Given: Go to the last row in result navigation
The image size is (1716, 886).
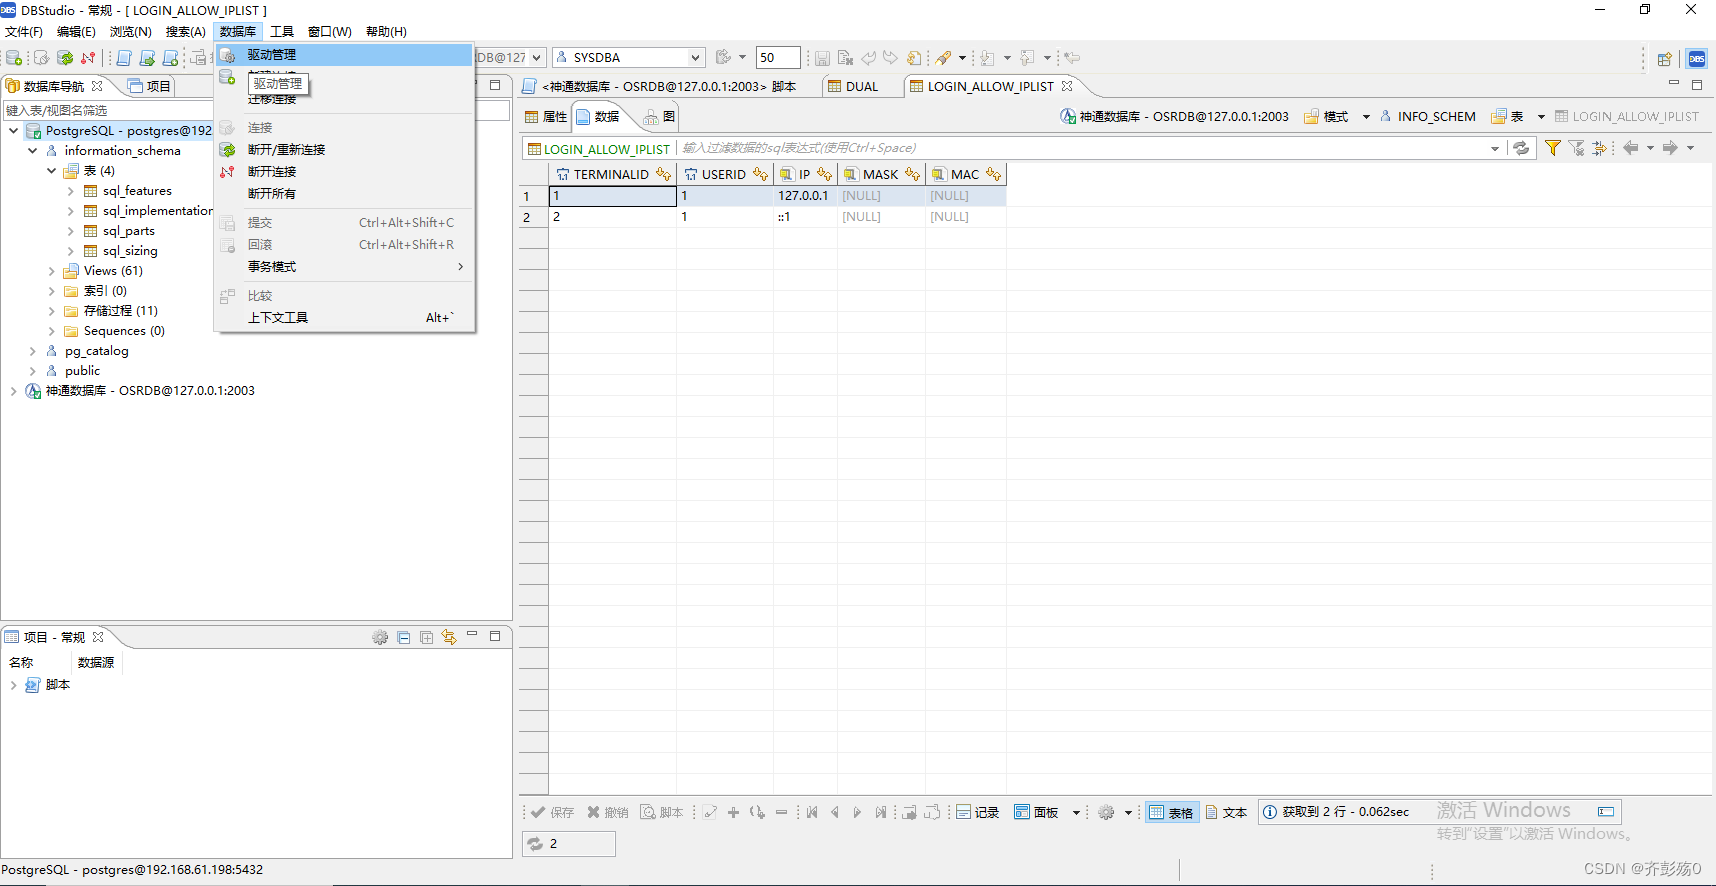Looking at the screenshot, I should pos(880,812).
